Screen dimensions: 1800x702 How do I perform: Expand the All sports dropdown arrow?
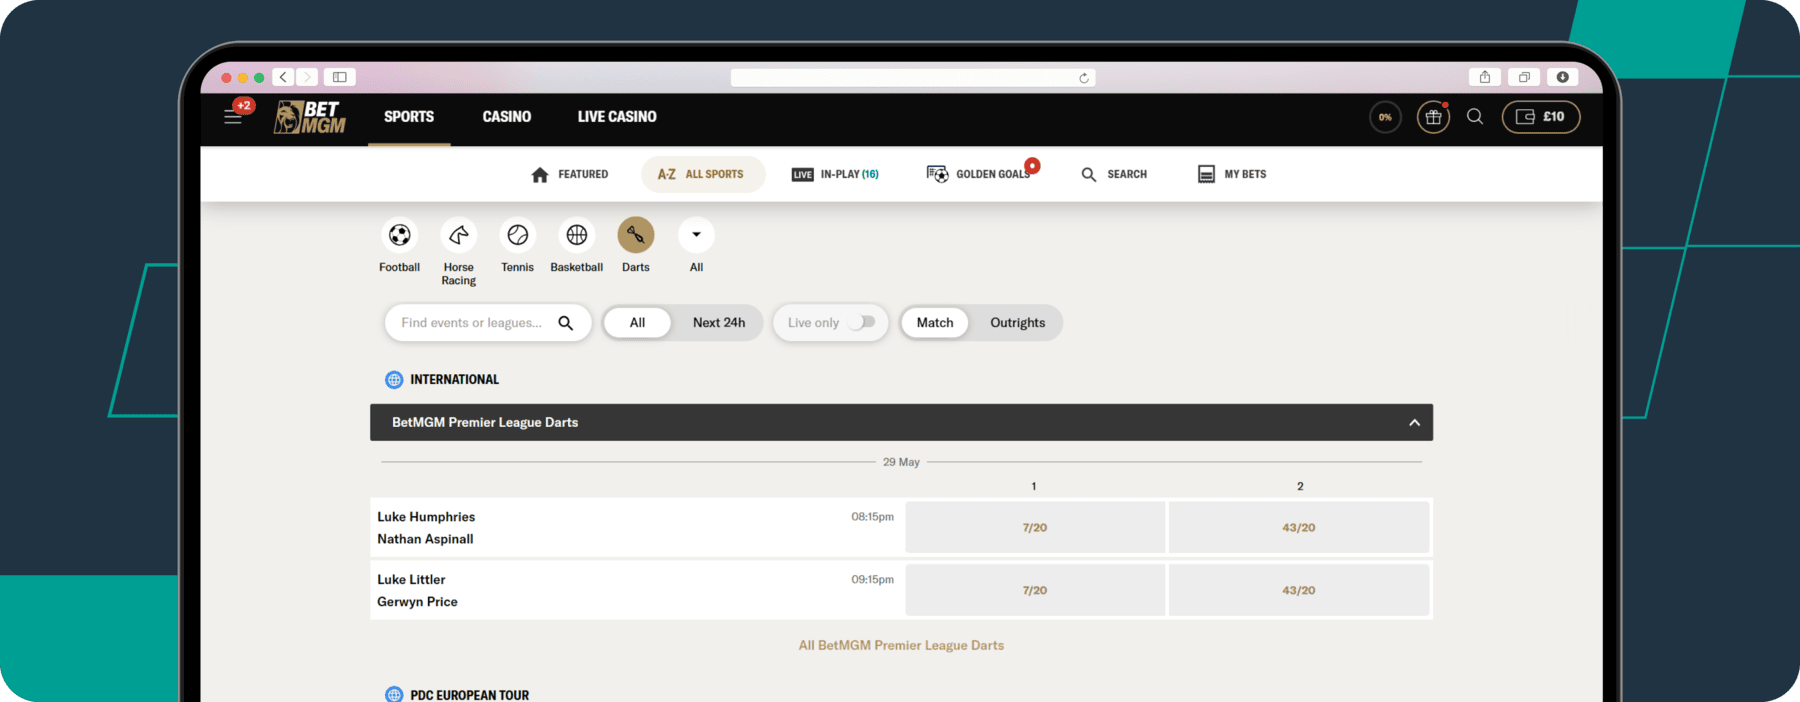[x=696, y=235]
